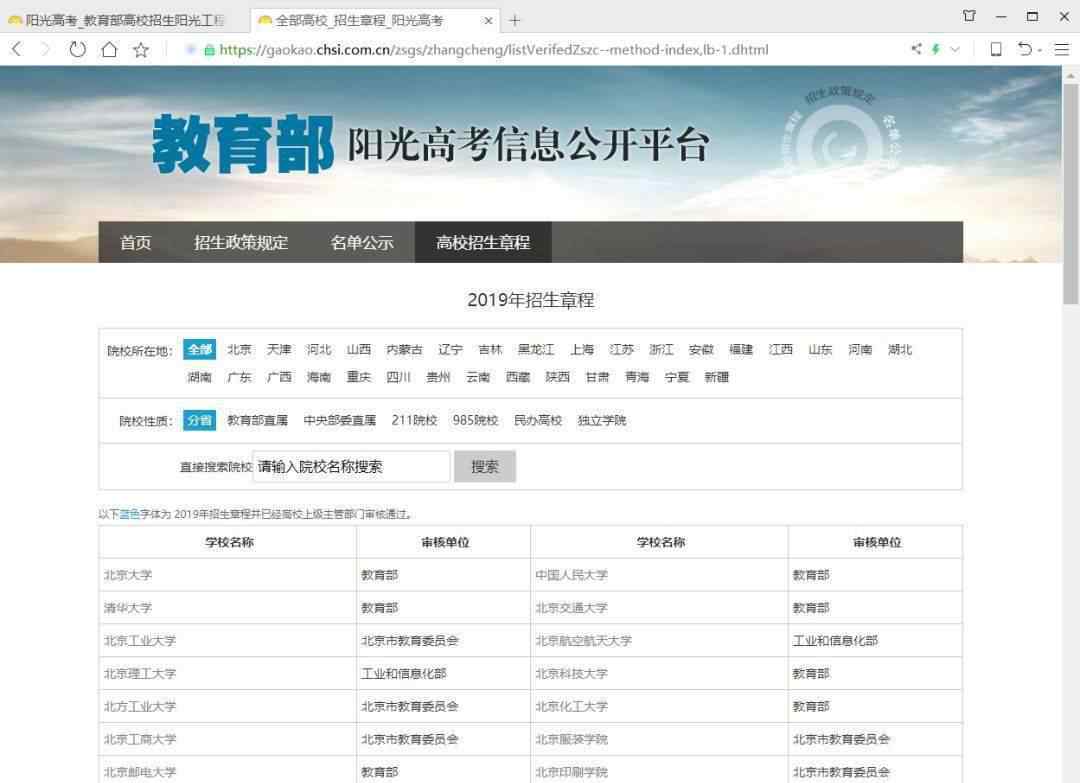Screen dimensions: 1080x783
Task: Open 北京印刷学院 admission charter
Action: pyautogui.click(x=571, y=772)
